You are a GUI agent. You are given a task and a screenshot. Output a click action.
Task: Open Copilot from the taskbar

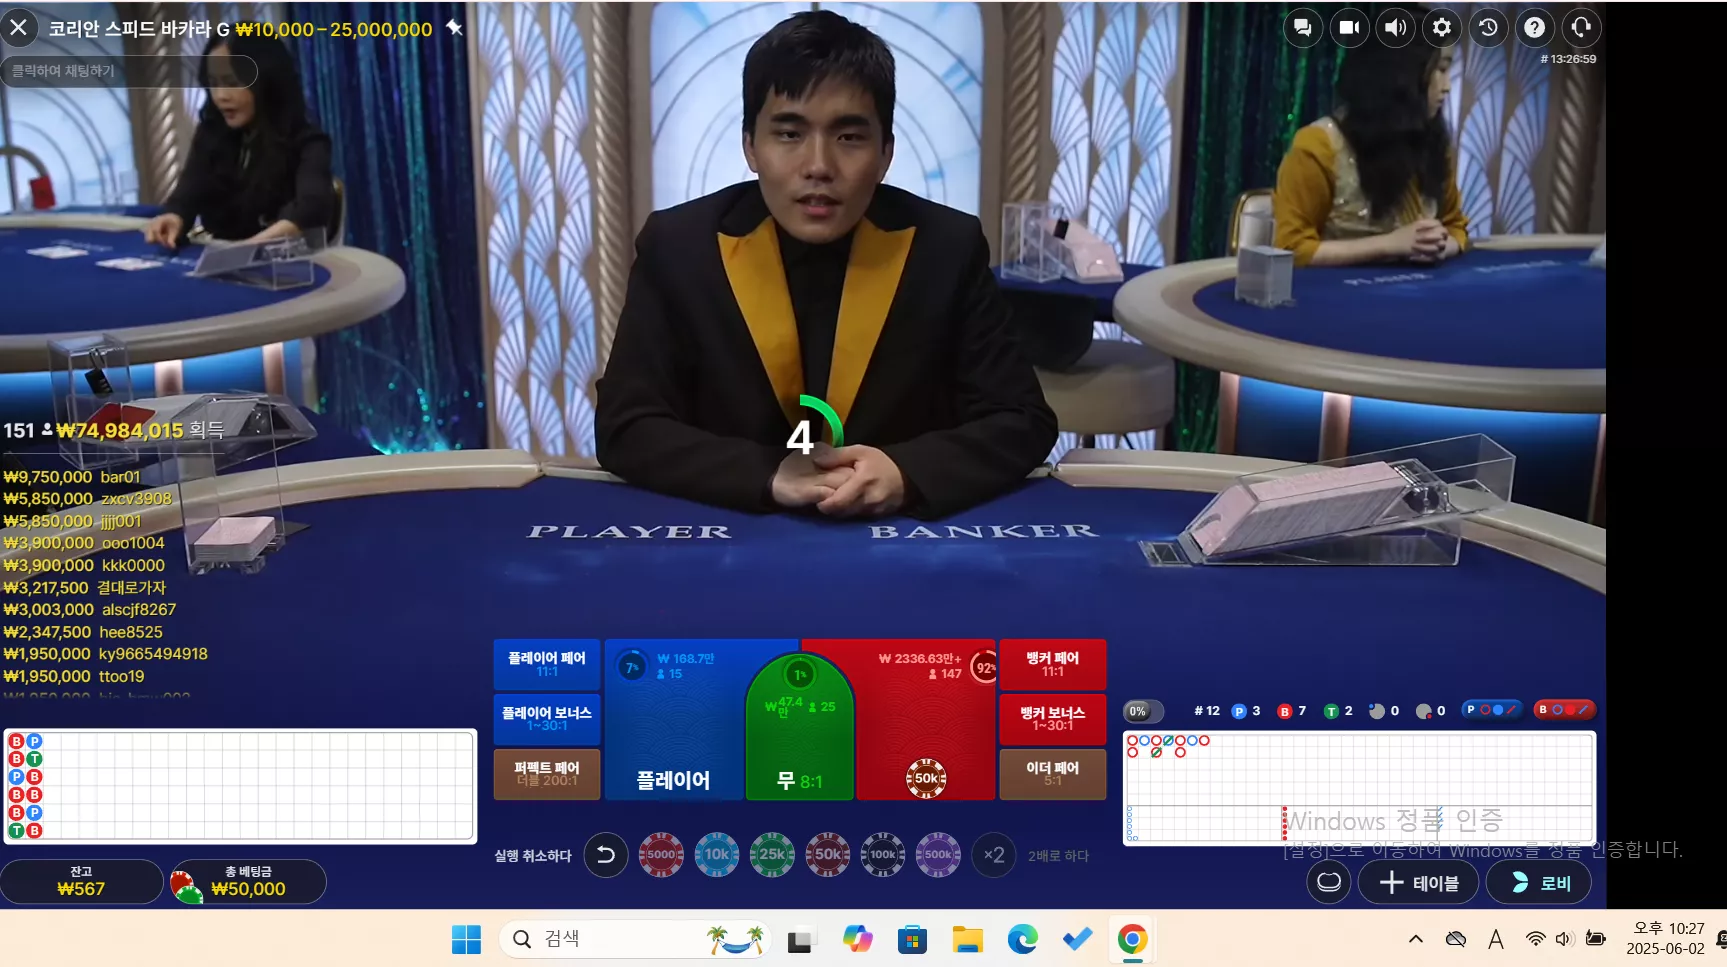(x=857, y=939)
